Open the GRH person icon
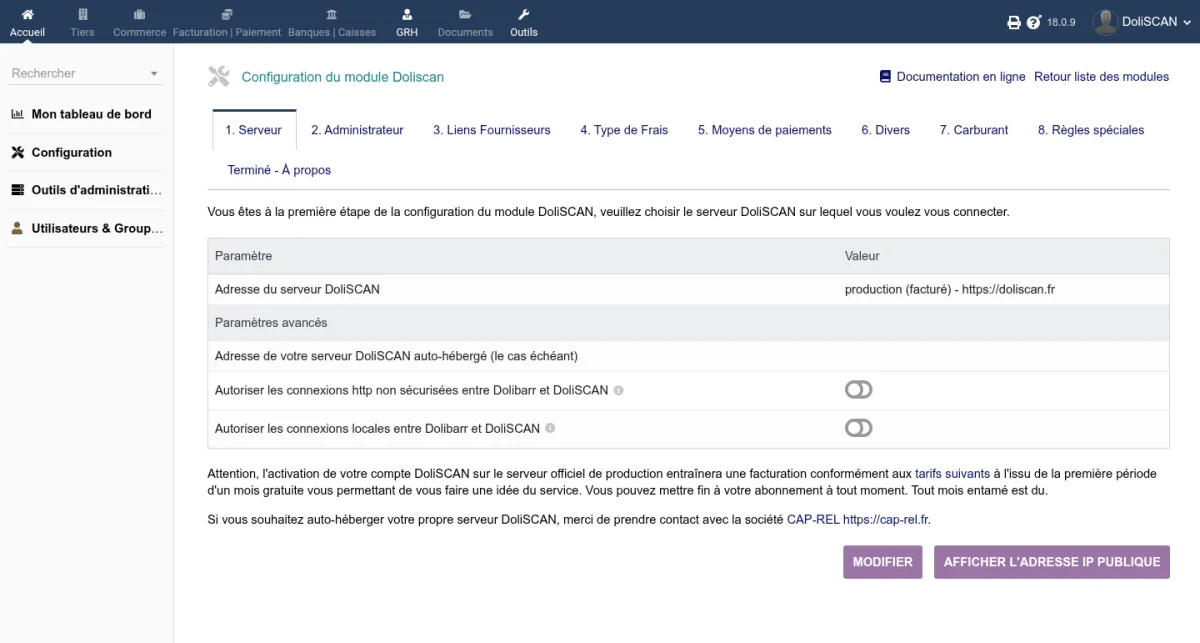 (406, 14)
